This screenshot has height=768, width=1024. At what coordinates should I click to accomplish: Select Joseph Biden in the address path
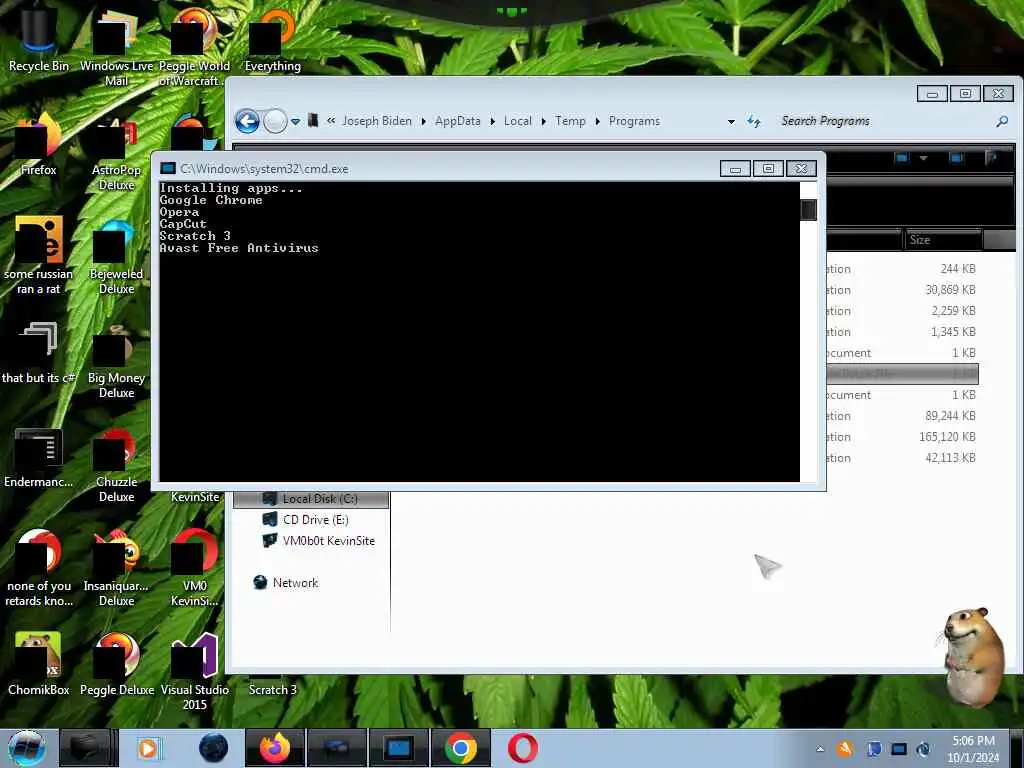pos(377,121)
